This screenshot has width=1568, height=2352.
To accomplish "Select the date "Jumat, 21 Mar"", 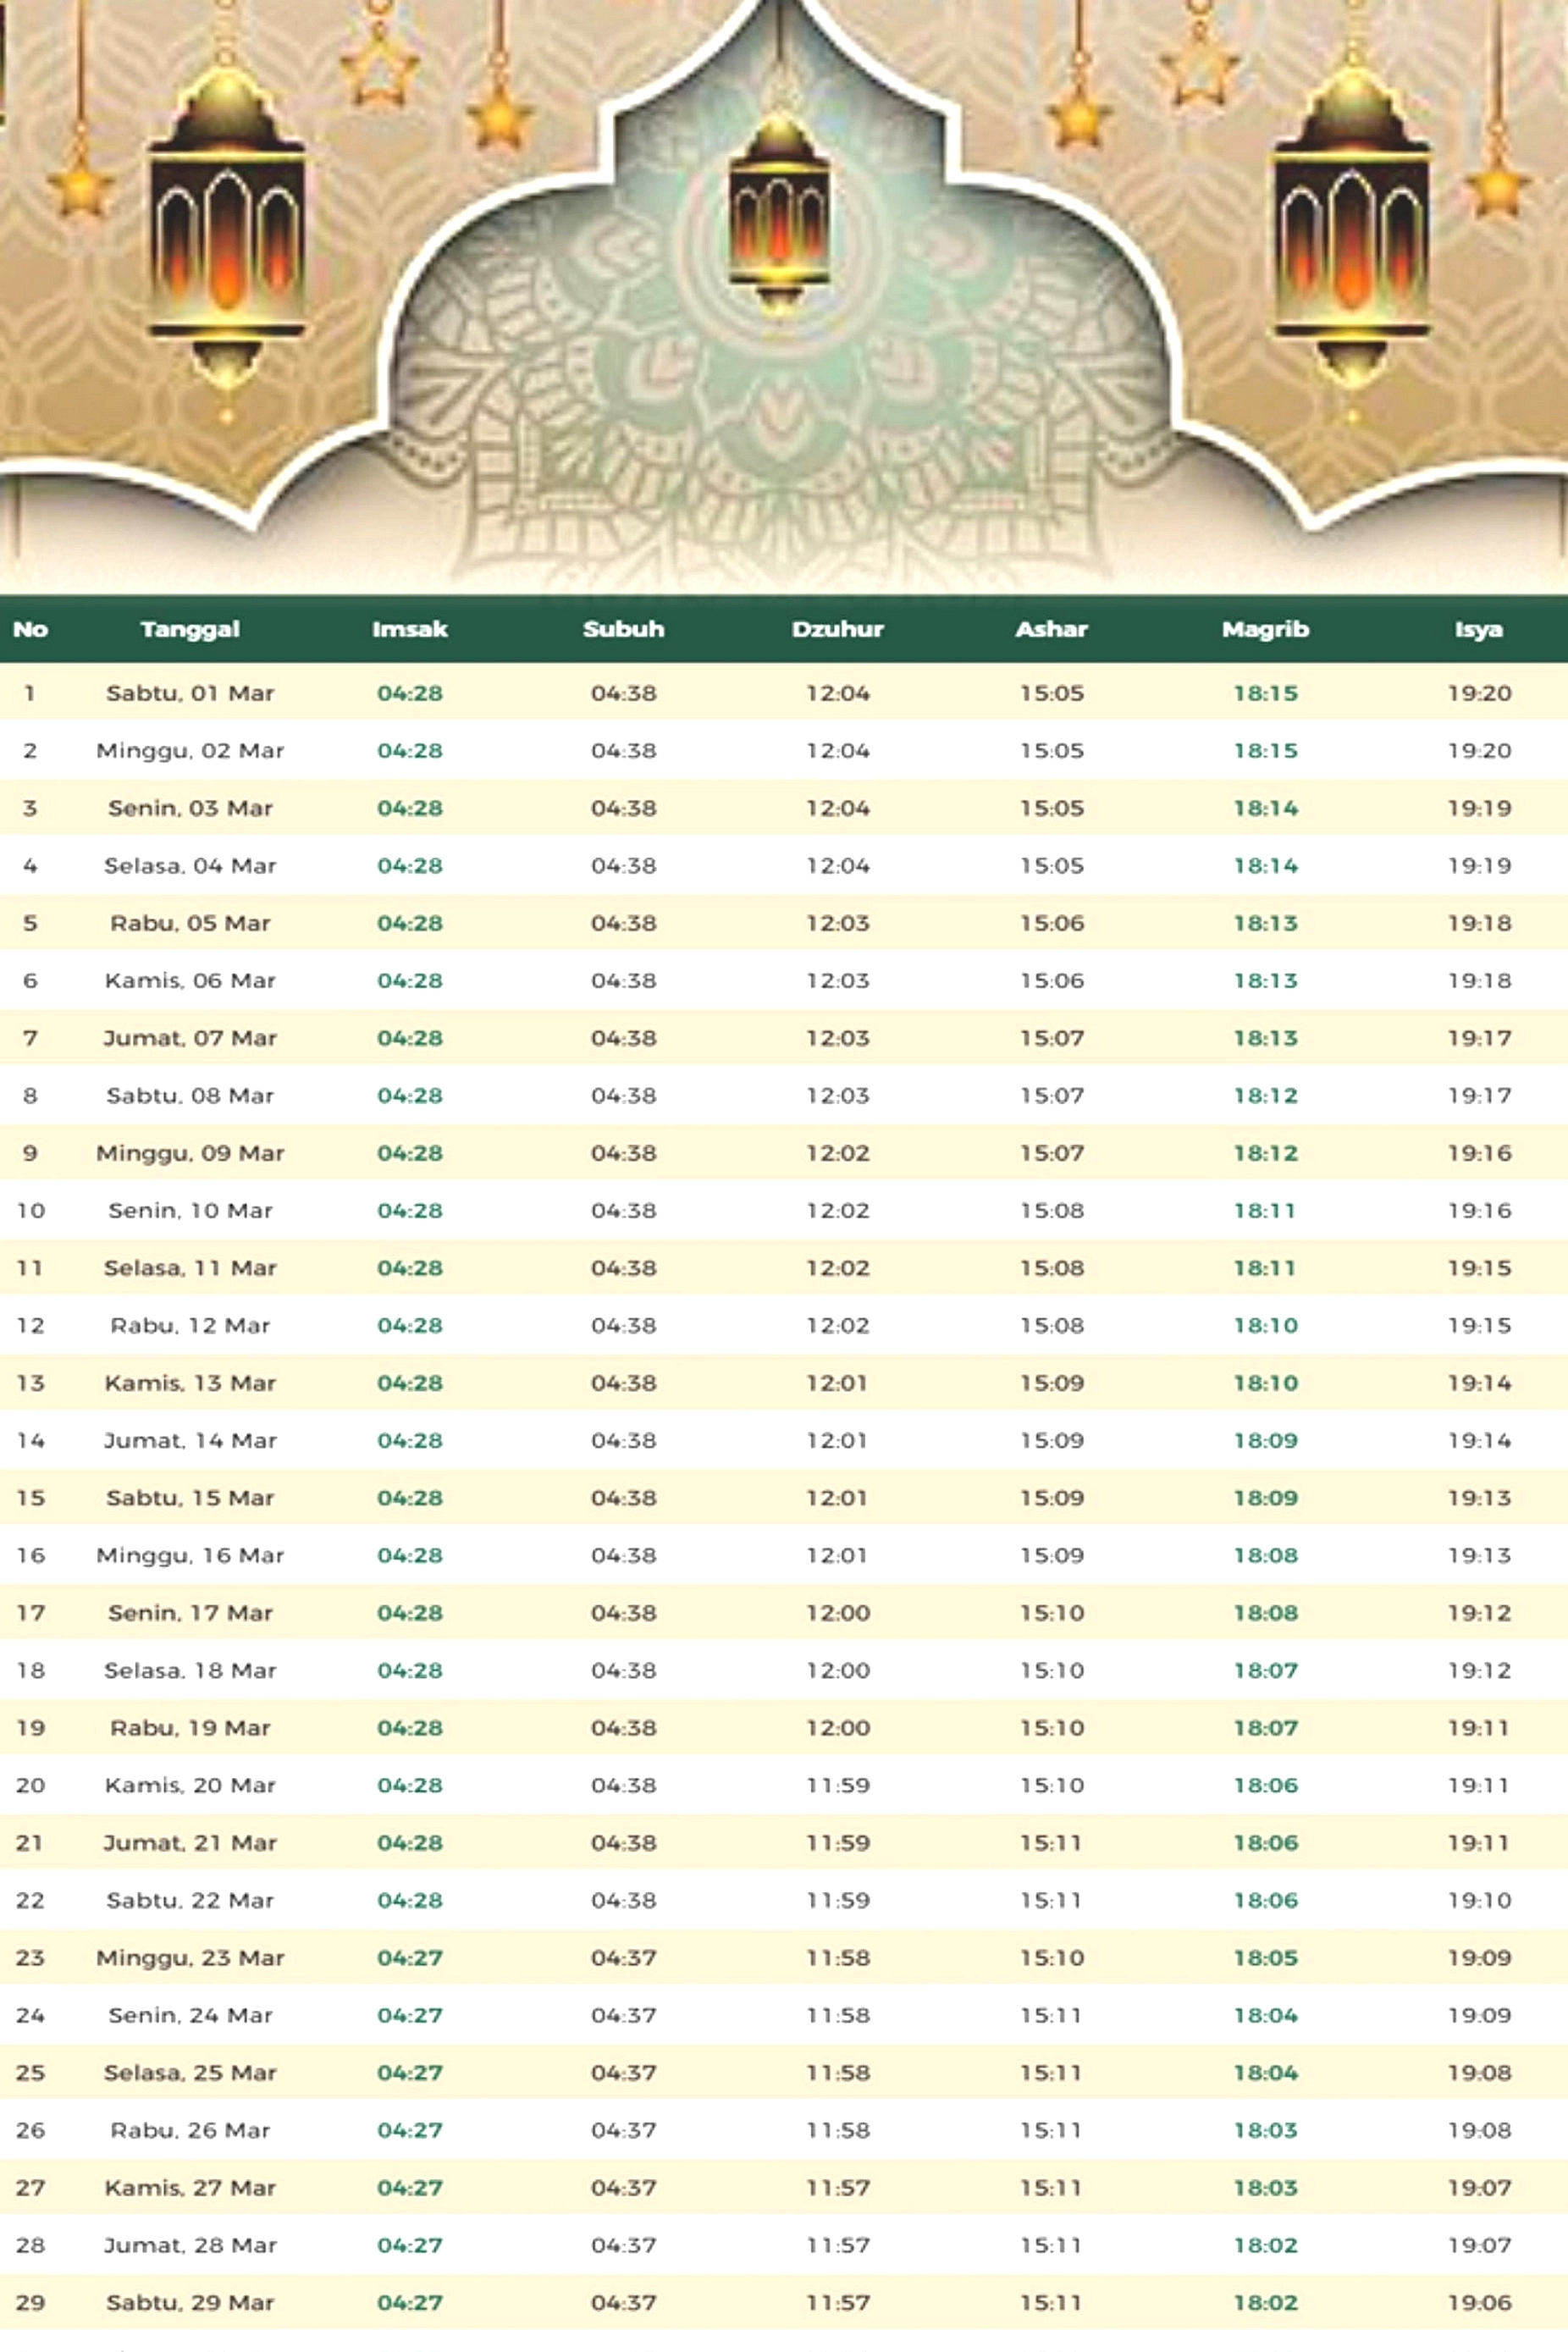I will coord(190,1843).
